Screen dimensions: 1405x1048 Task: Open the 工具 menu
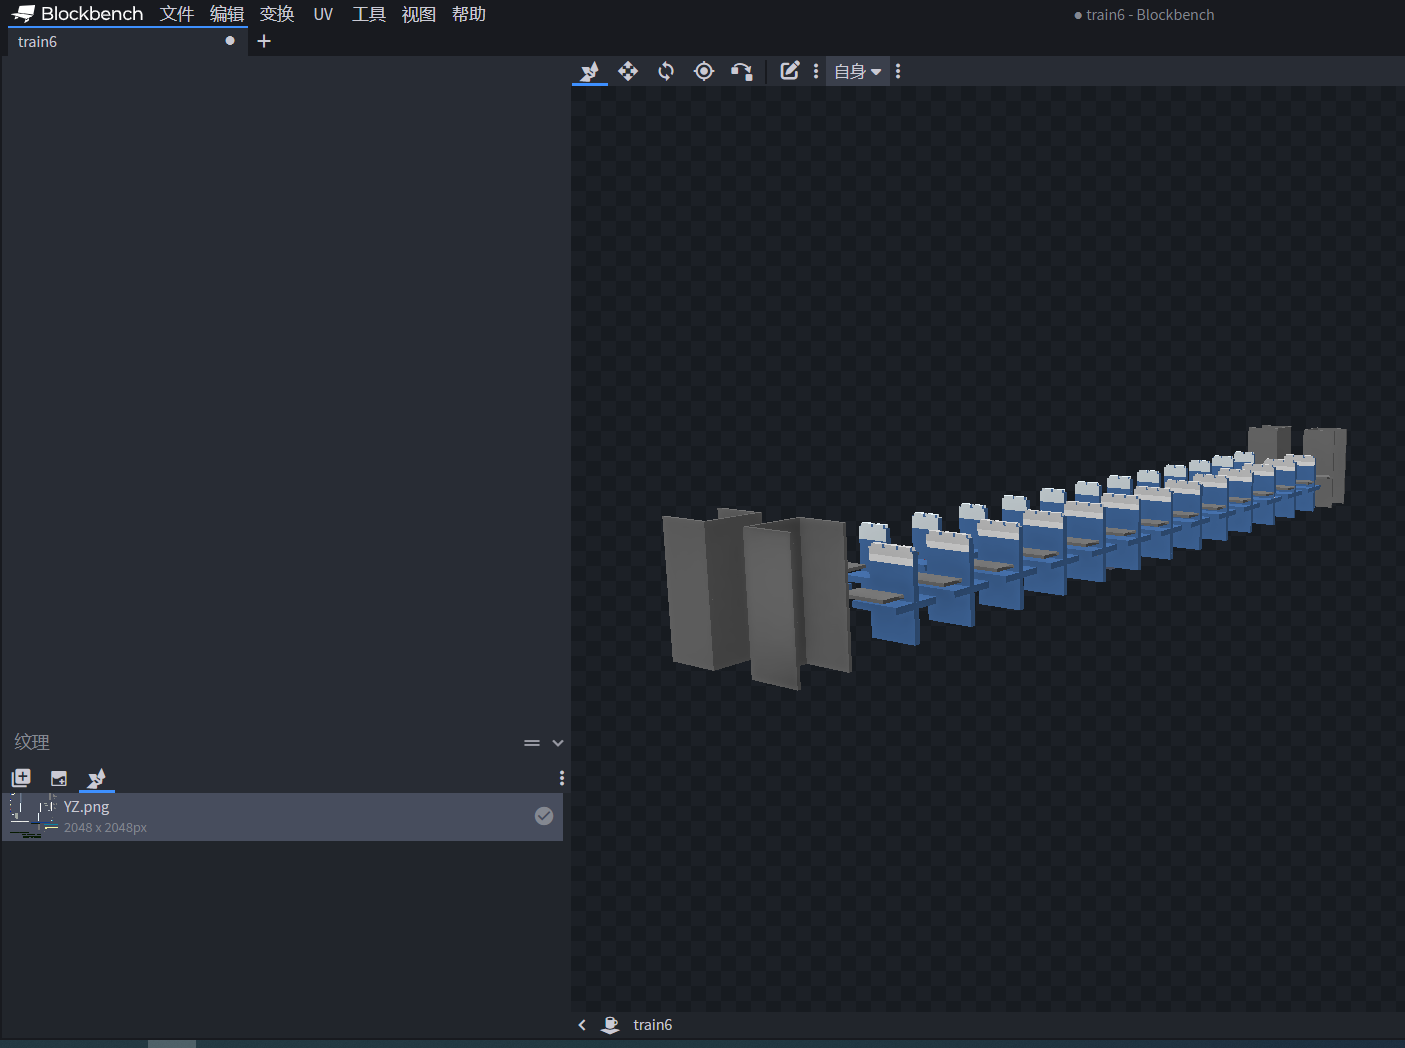369,14
